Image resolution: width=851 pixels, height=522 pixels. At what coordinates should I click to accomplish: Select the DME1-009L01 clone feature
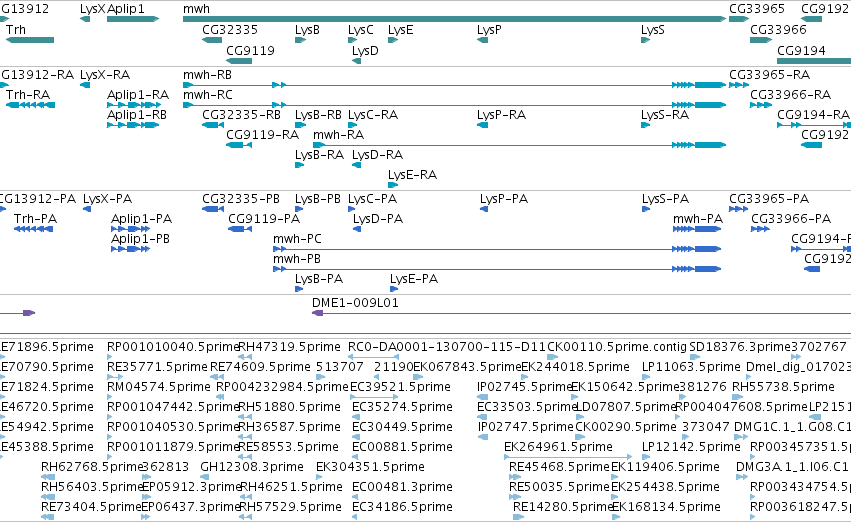[x=581, y=313]
